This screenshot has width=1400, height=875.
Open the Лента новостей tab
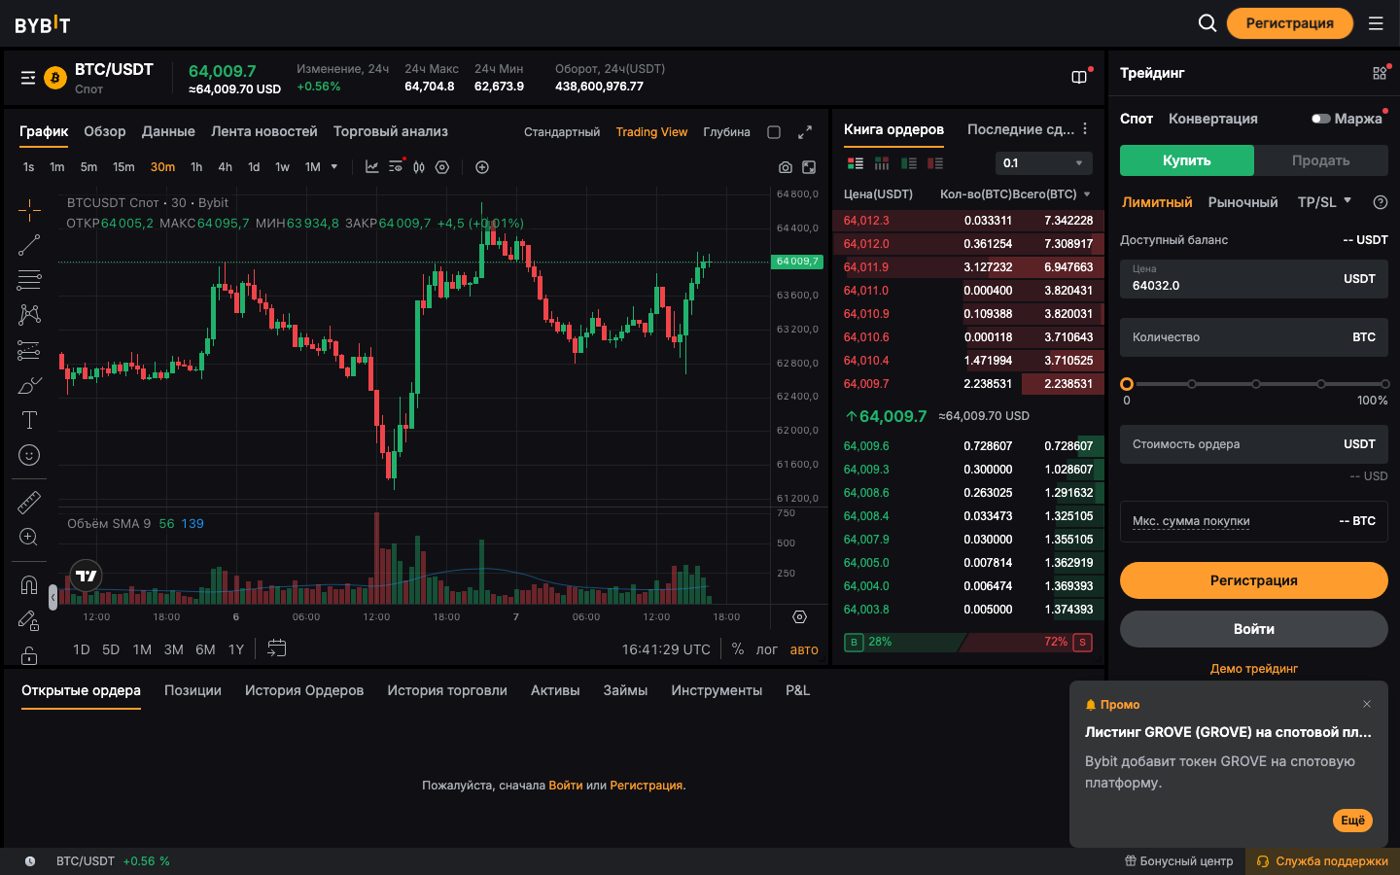pos(264,131)
